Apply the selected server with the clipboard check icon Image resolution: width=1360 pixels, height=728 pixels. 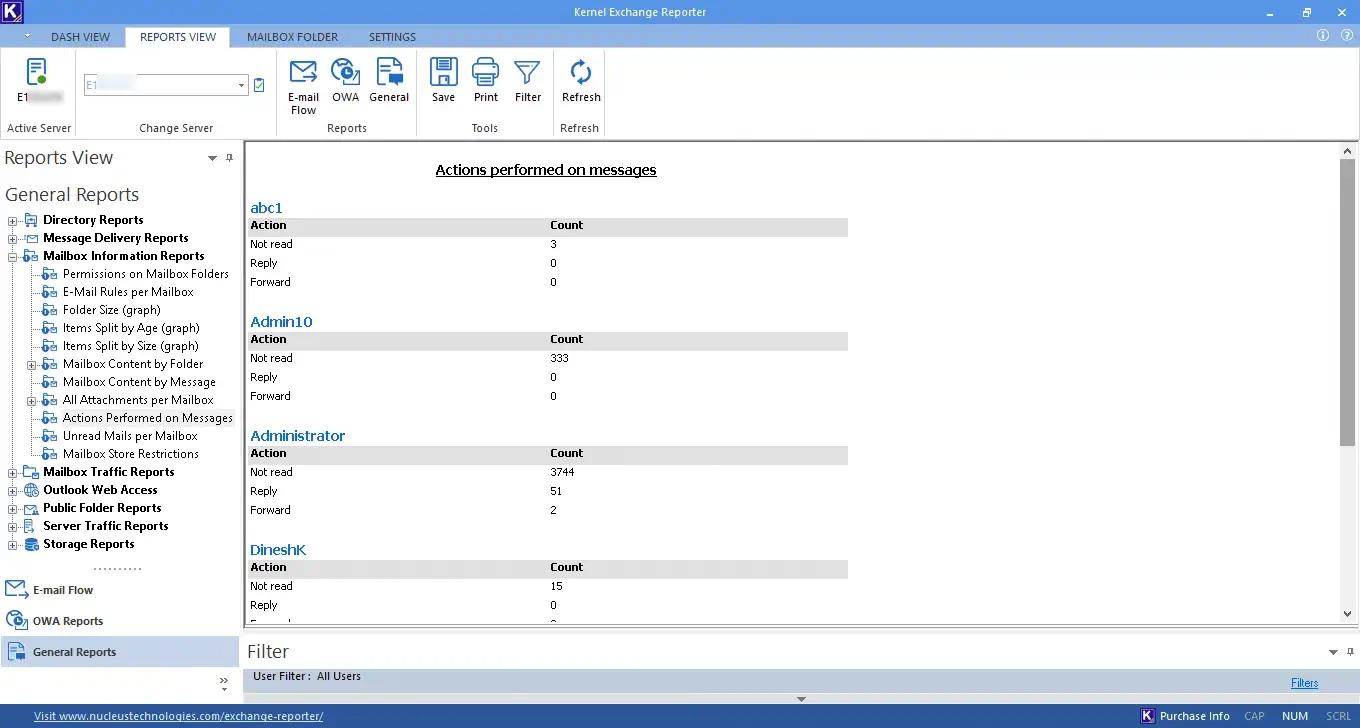point(259,85)
